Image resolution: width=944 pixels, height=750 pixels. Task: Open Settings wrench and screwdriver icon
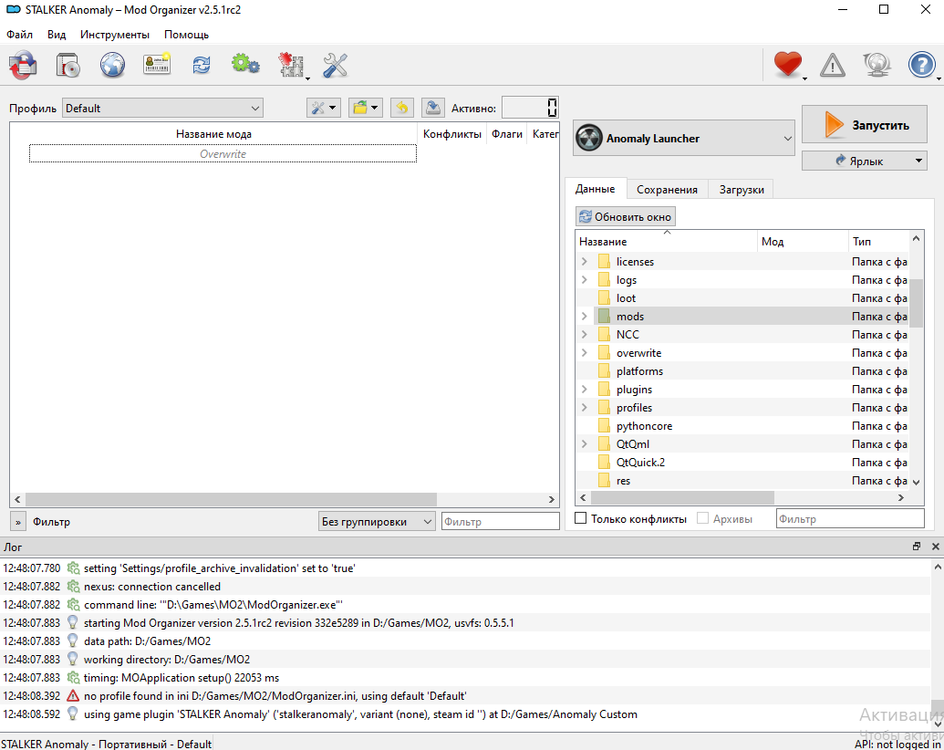point(335,66)
